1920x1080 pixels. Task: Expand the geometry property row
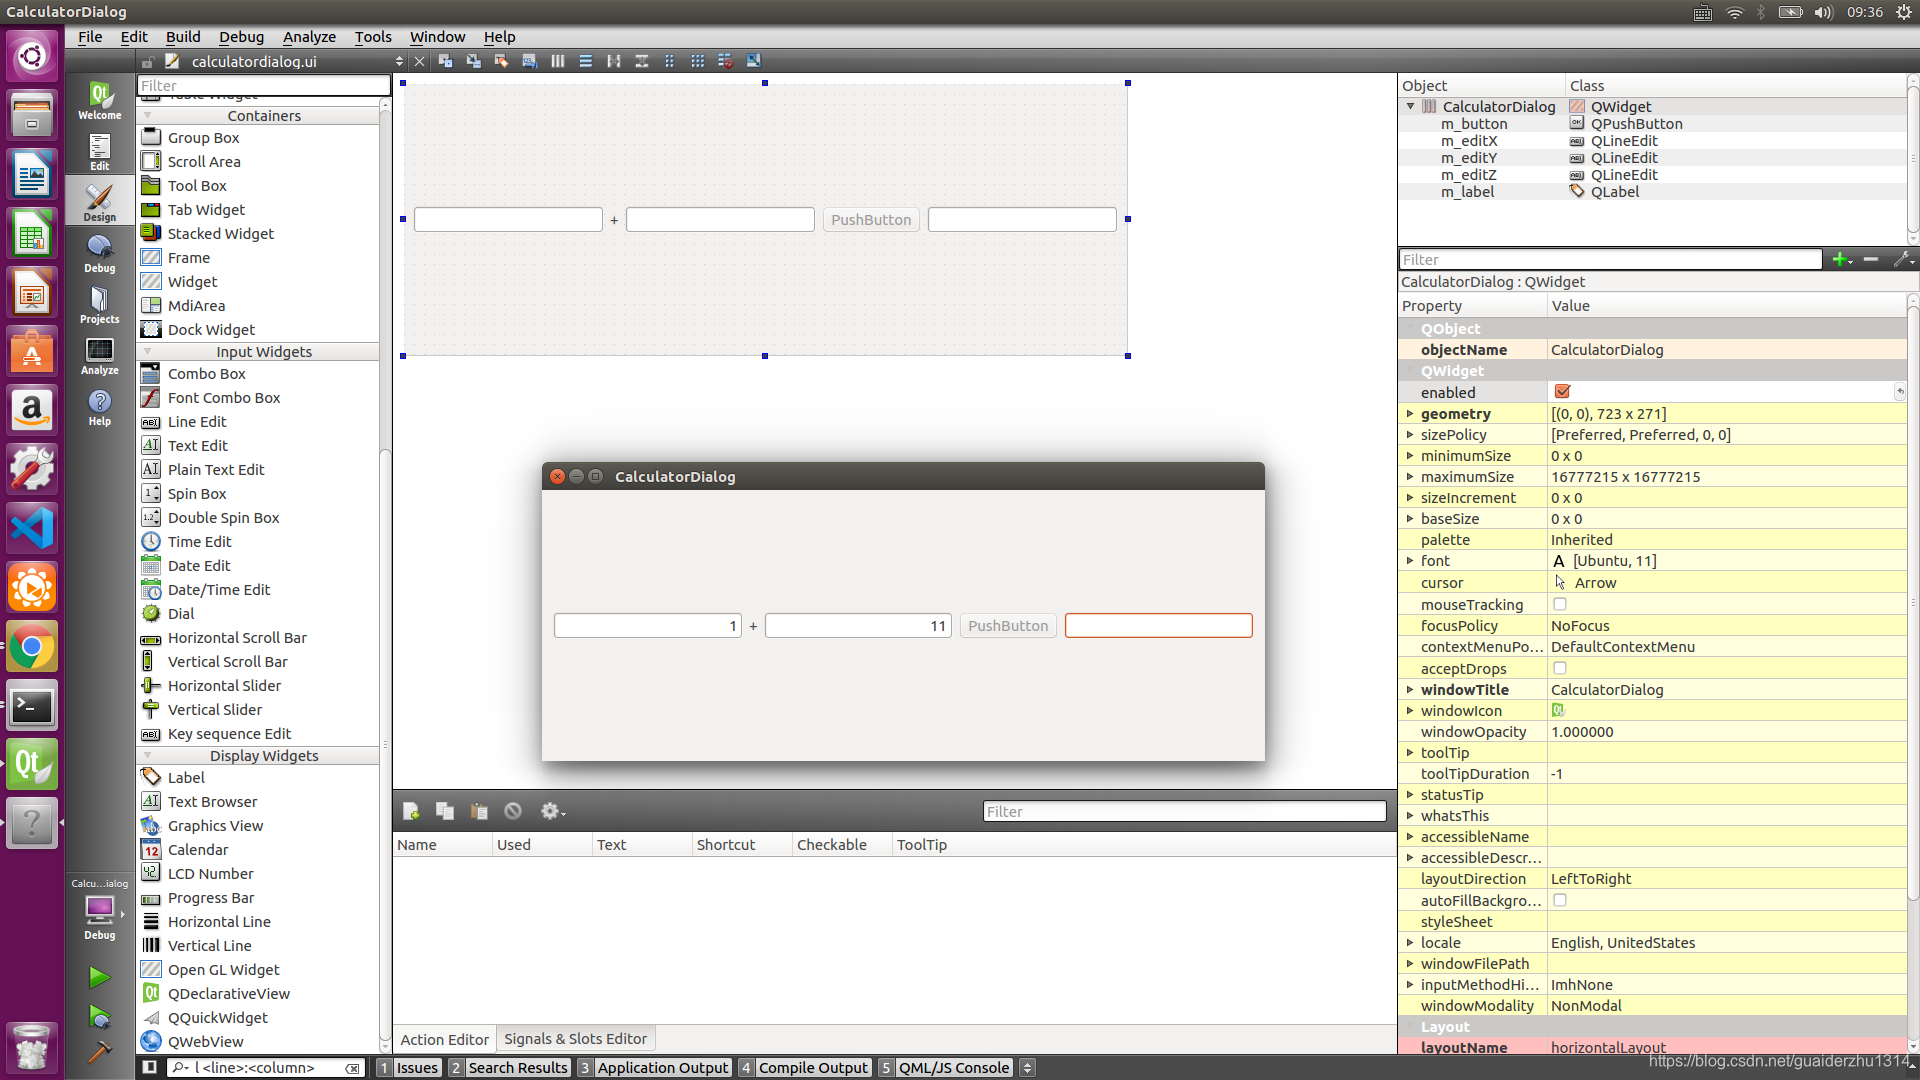tap(1410, 413)
